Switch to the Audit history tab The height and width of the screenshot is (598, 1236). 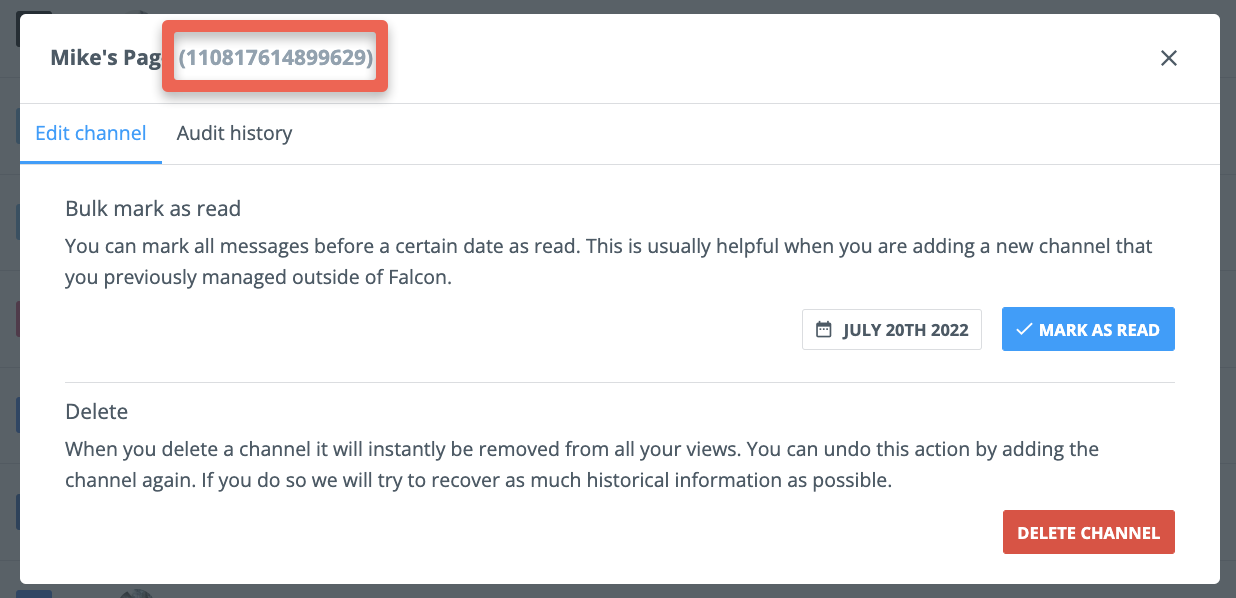[234, 133]
